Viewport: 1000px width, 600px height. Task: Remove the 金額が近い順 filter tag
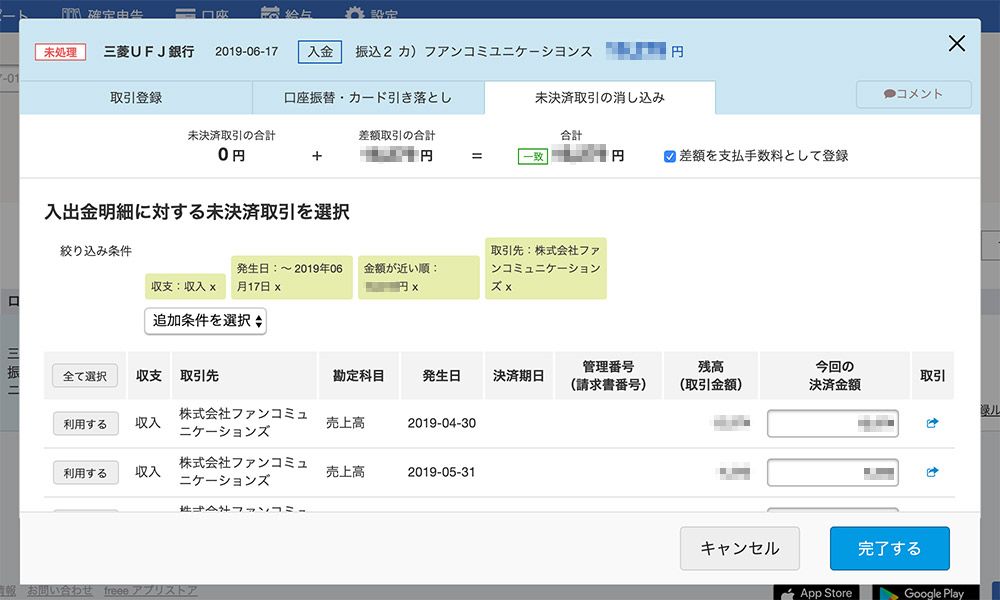(415, 287)
